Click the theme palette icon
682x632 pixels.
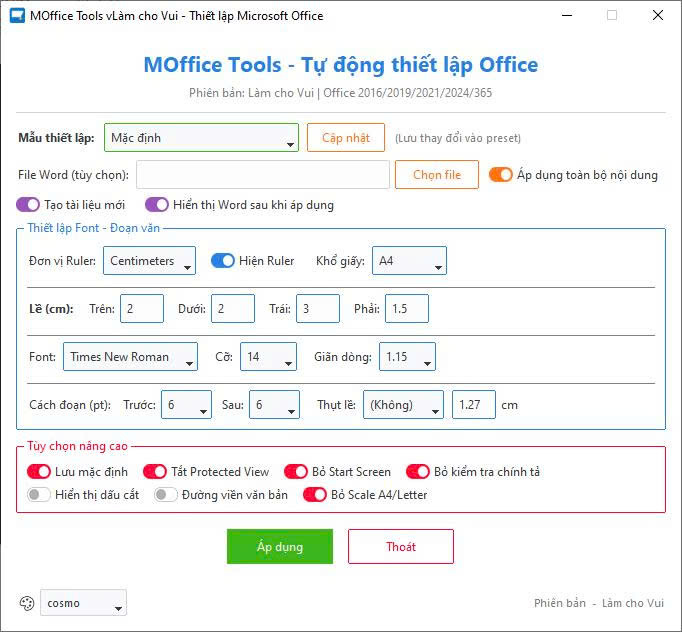(26, 603)
